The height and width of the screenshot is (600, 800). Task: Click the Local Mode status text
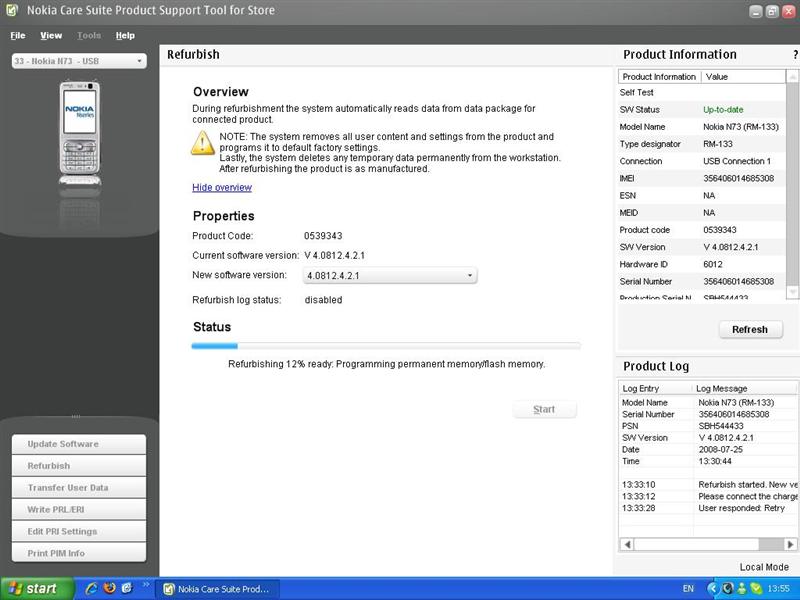764,567
